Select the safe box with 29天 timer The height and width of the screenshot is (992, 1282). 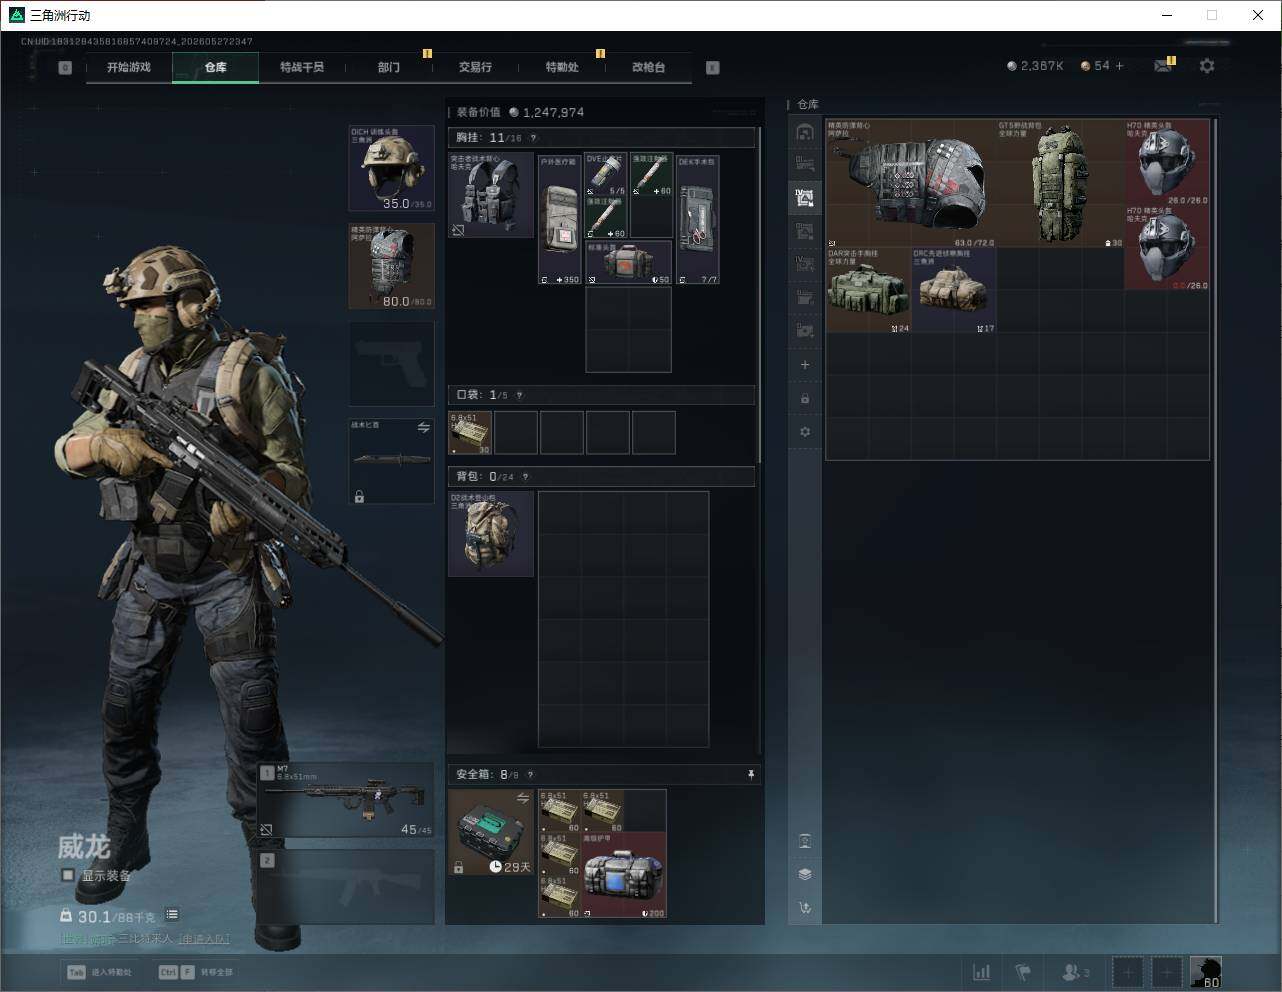coord(491,832)
